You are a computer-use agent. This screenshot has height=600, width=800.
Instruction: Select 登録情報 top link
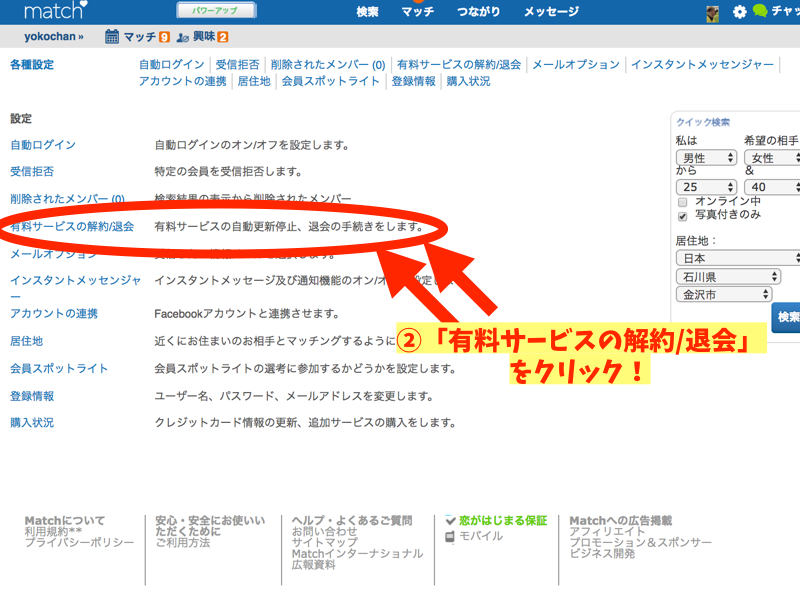pyautogui.click(x=414, y=82)
